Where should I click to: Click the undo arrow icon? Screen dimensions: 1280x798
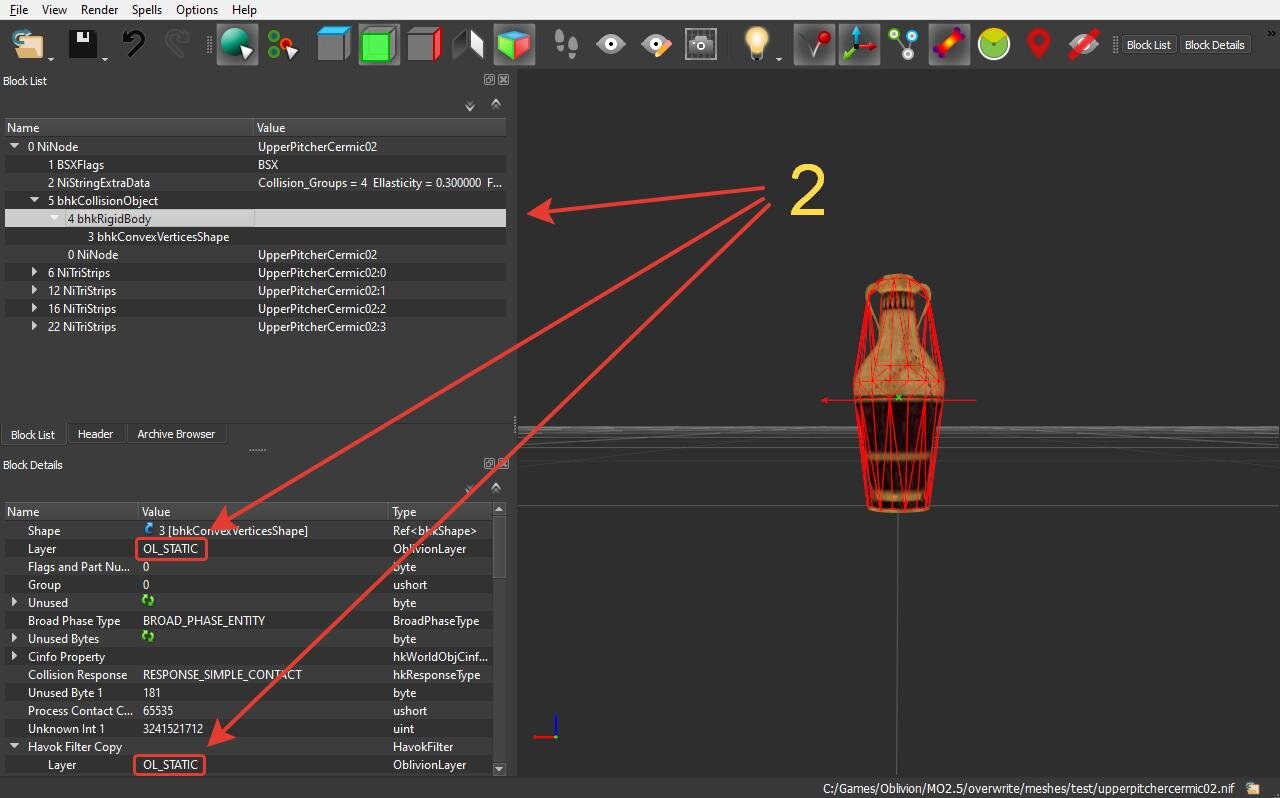(134, 44)
